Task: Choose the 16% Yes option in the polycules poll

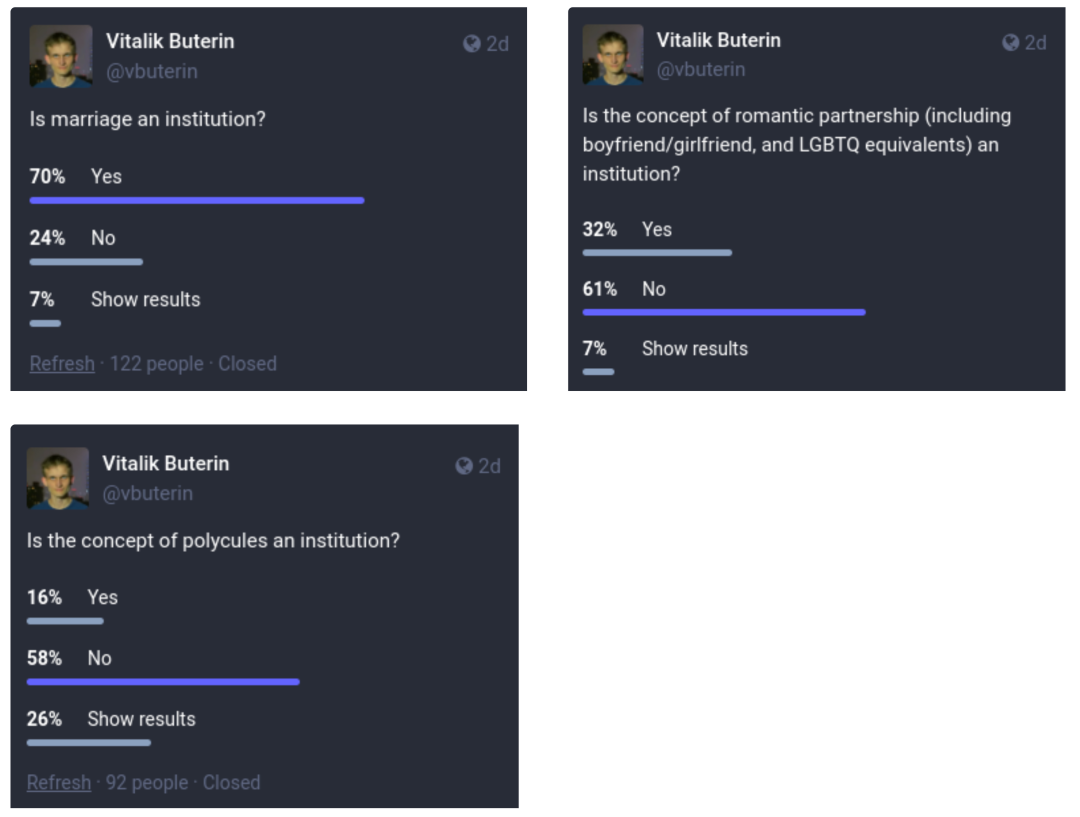Action: [102, 598]
